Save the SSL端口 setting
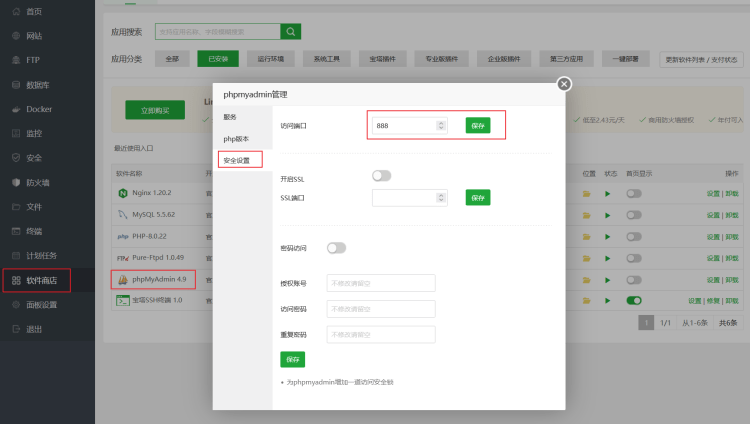Viewport: 750px width, 424px height. click(x=478, y=198)
